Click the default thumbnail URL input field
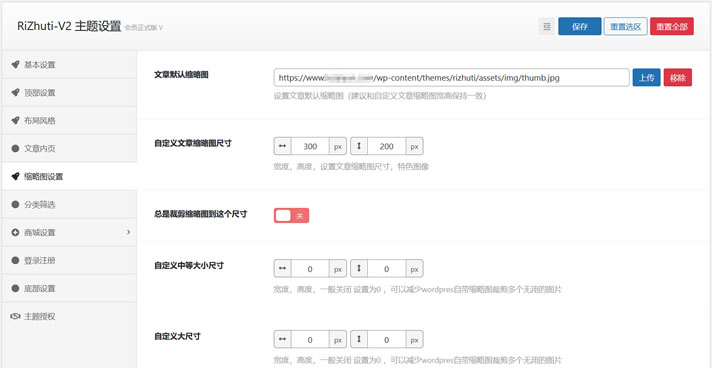This screenshot has width=712, height=368. pyautogui.click(x=451, y=78)
